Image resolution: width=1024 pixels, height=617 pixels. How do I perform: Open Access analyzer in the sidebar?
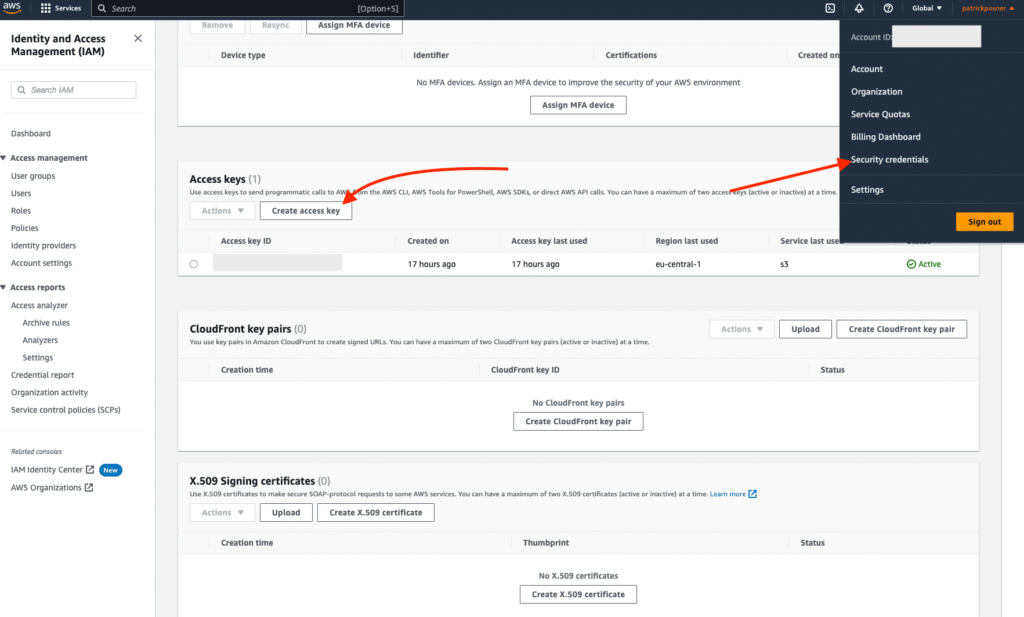coord(39,306)
